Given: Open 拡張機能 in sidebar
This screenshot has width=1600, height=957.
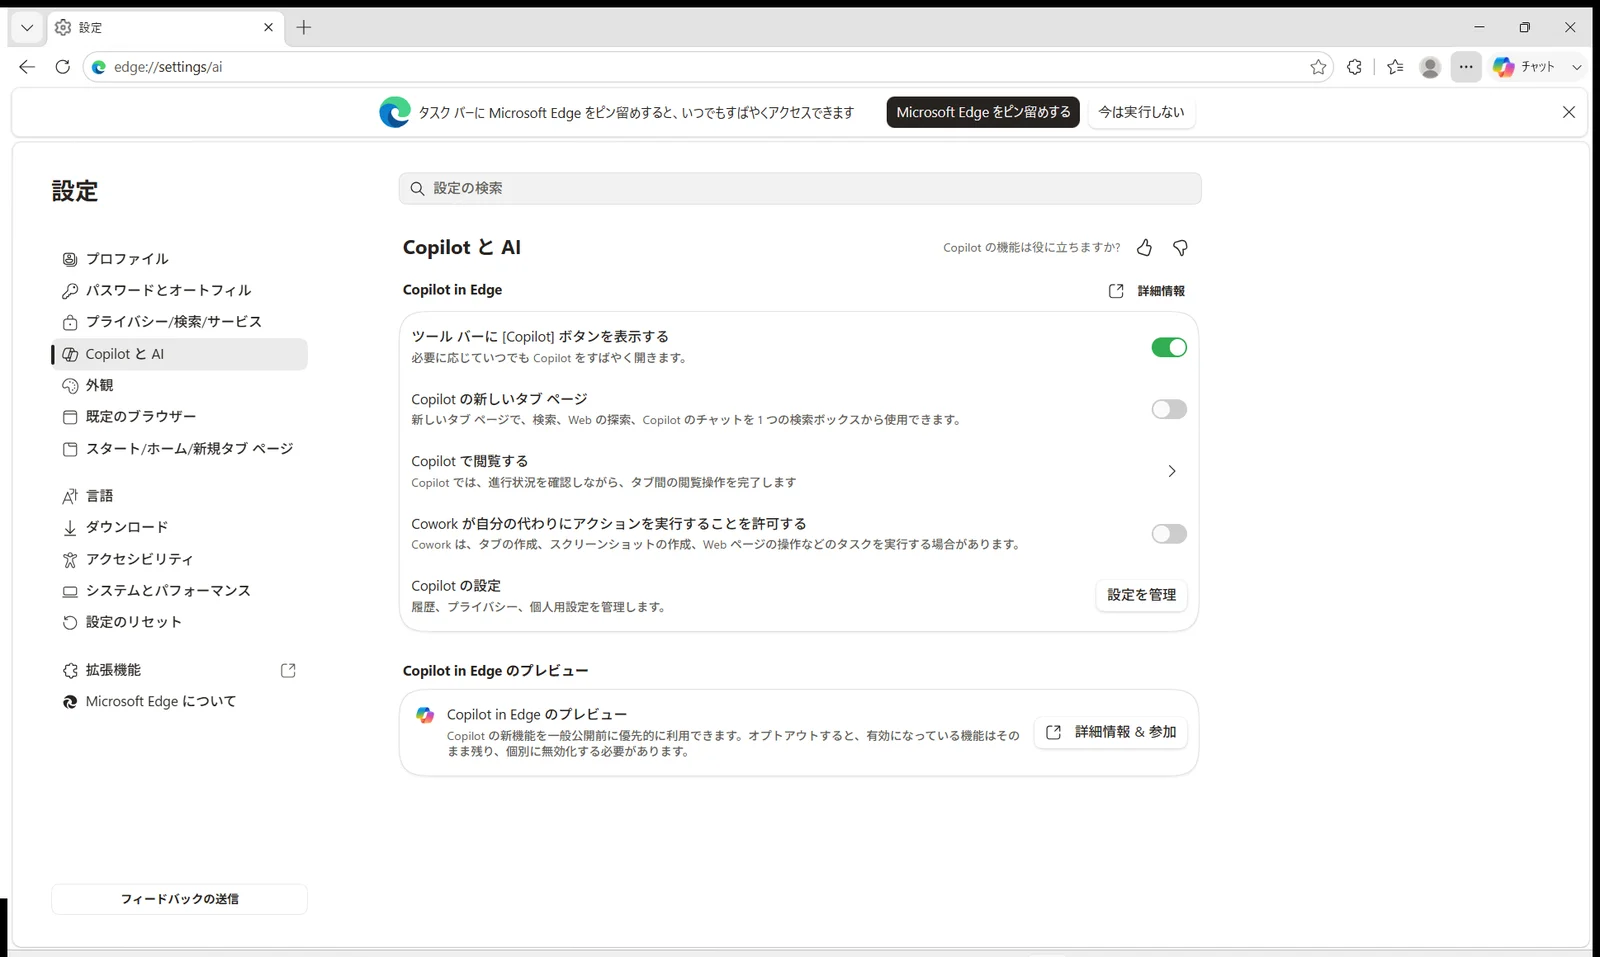Looking at the screenshot, I should (180, 670).
